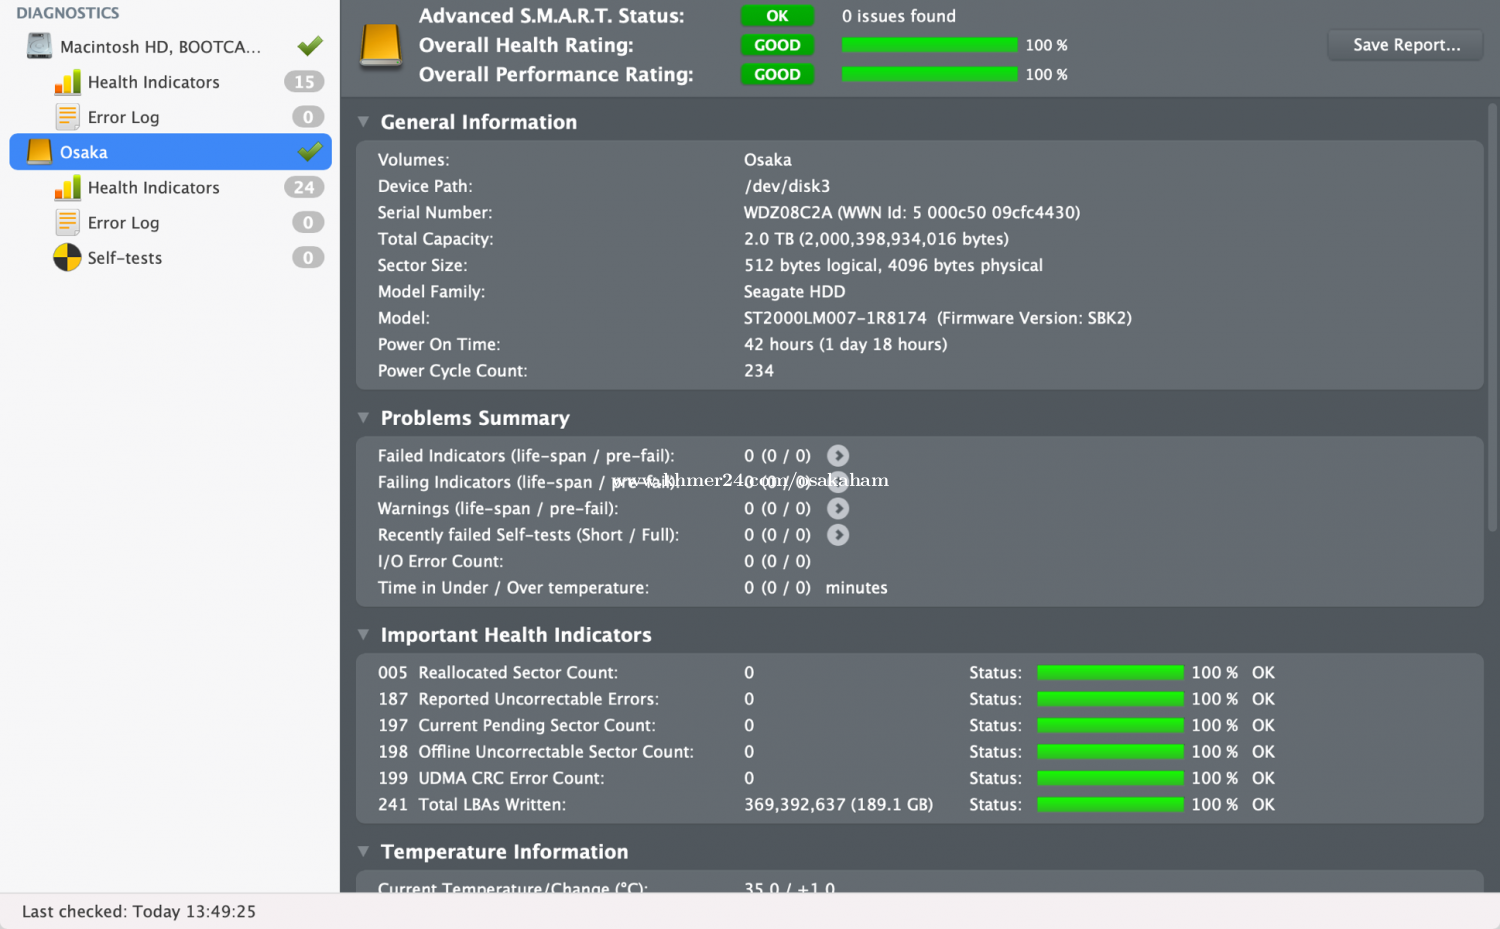The image size is (1500, 929).
Task: Collapse the General Information section
Action: coord(364,122)
